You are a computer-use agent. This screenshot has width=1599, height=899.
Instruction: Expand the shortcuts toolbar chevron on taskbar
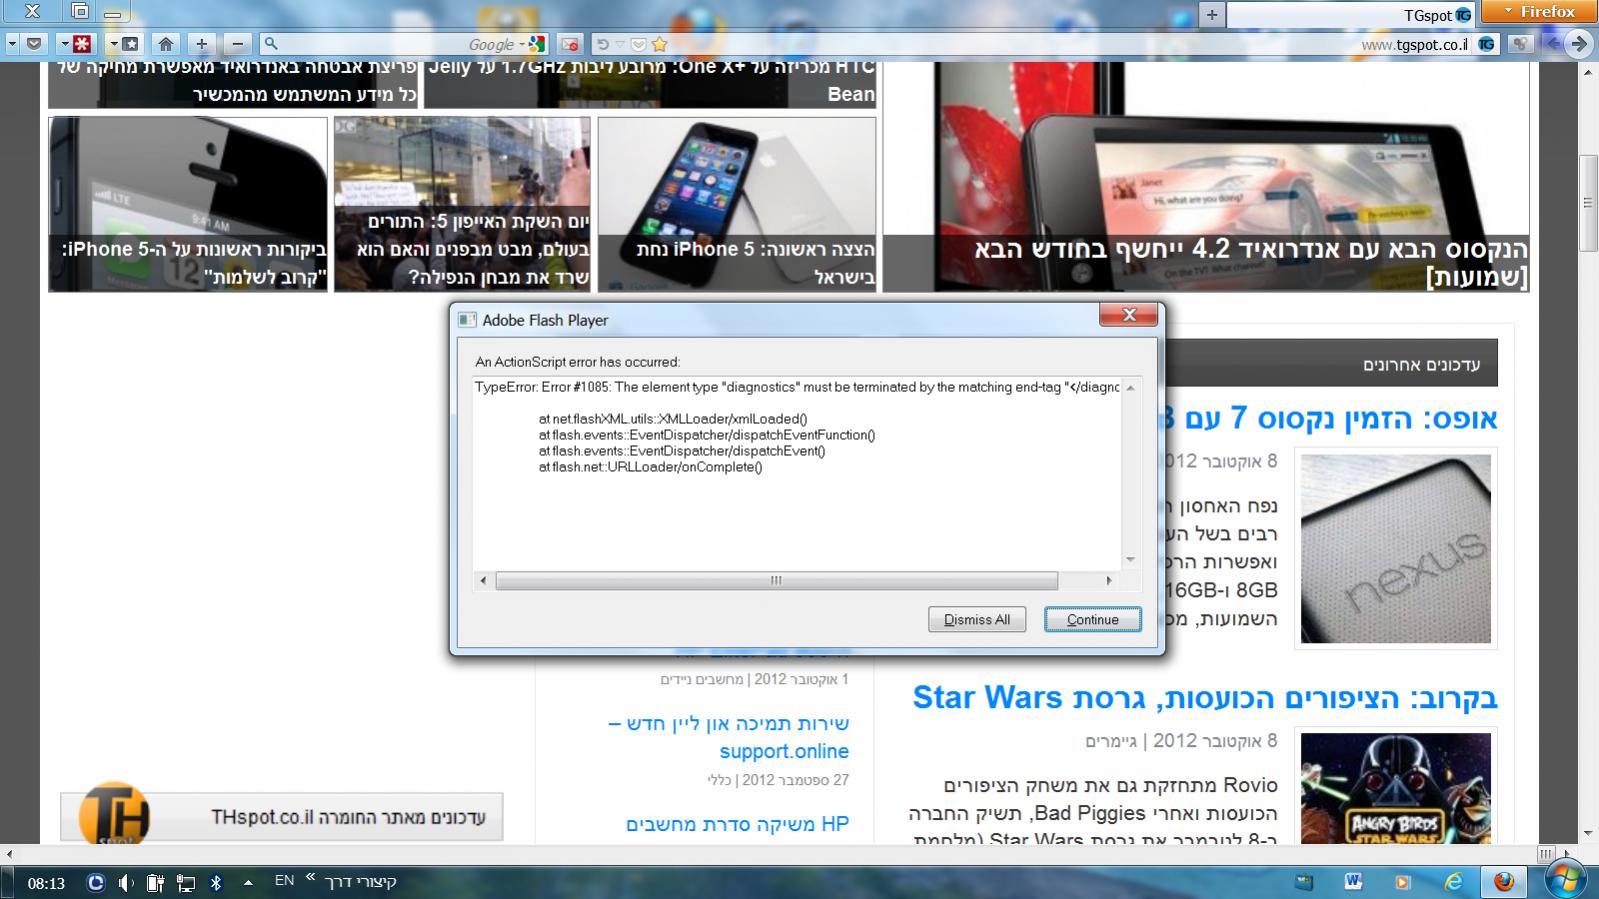pos(311,878)
